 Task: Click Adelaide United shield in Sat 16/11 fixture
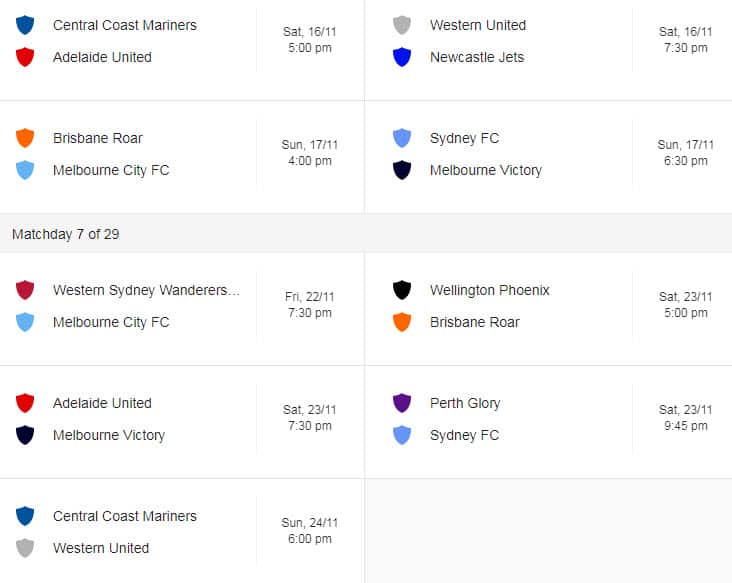[25, 57]
